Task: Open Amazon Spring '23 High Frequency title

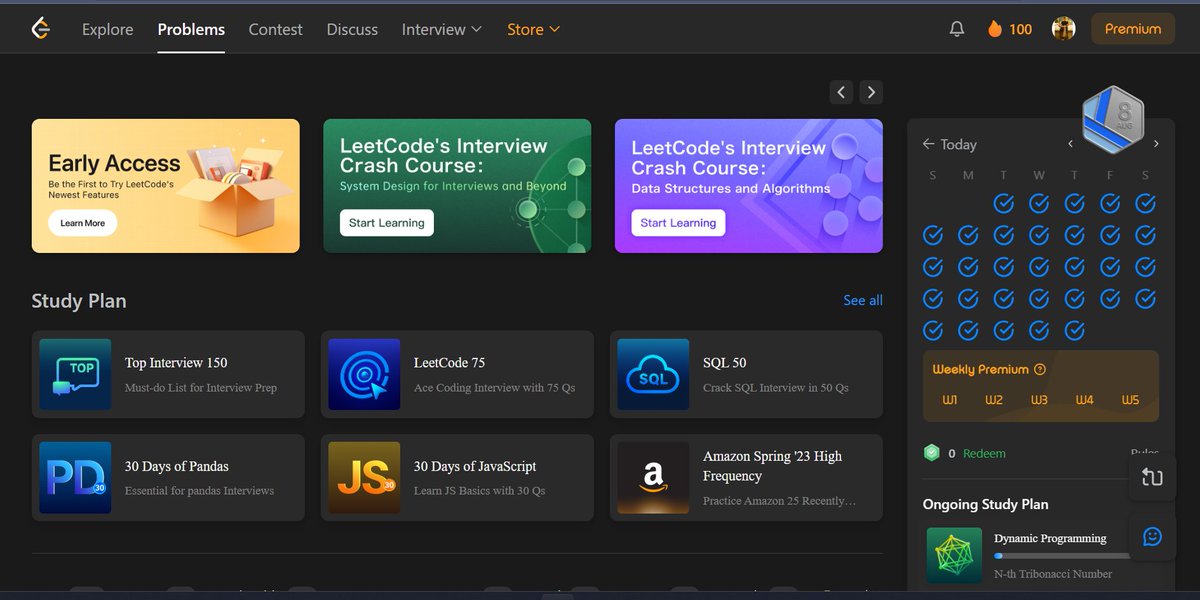Action: (x=772, y=466)
